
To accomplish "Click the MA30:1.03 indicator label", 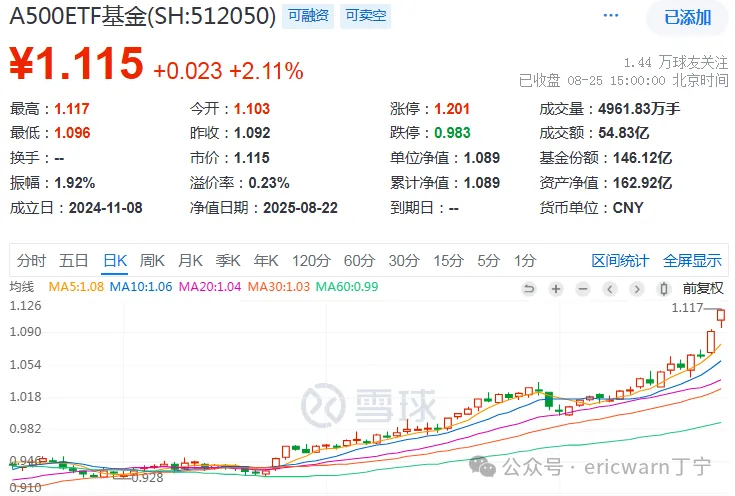I will [x=278, y=286].
